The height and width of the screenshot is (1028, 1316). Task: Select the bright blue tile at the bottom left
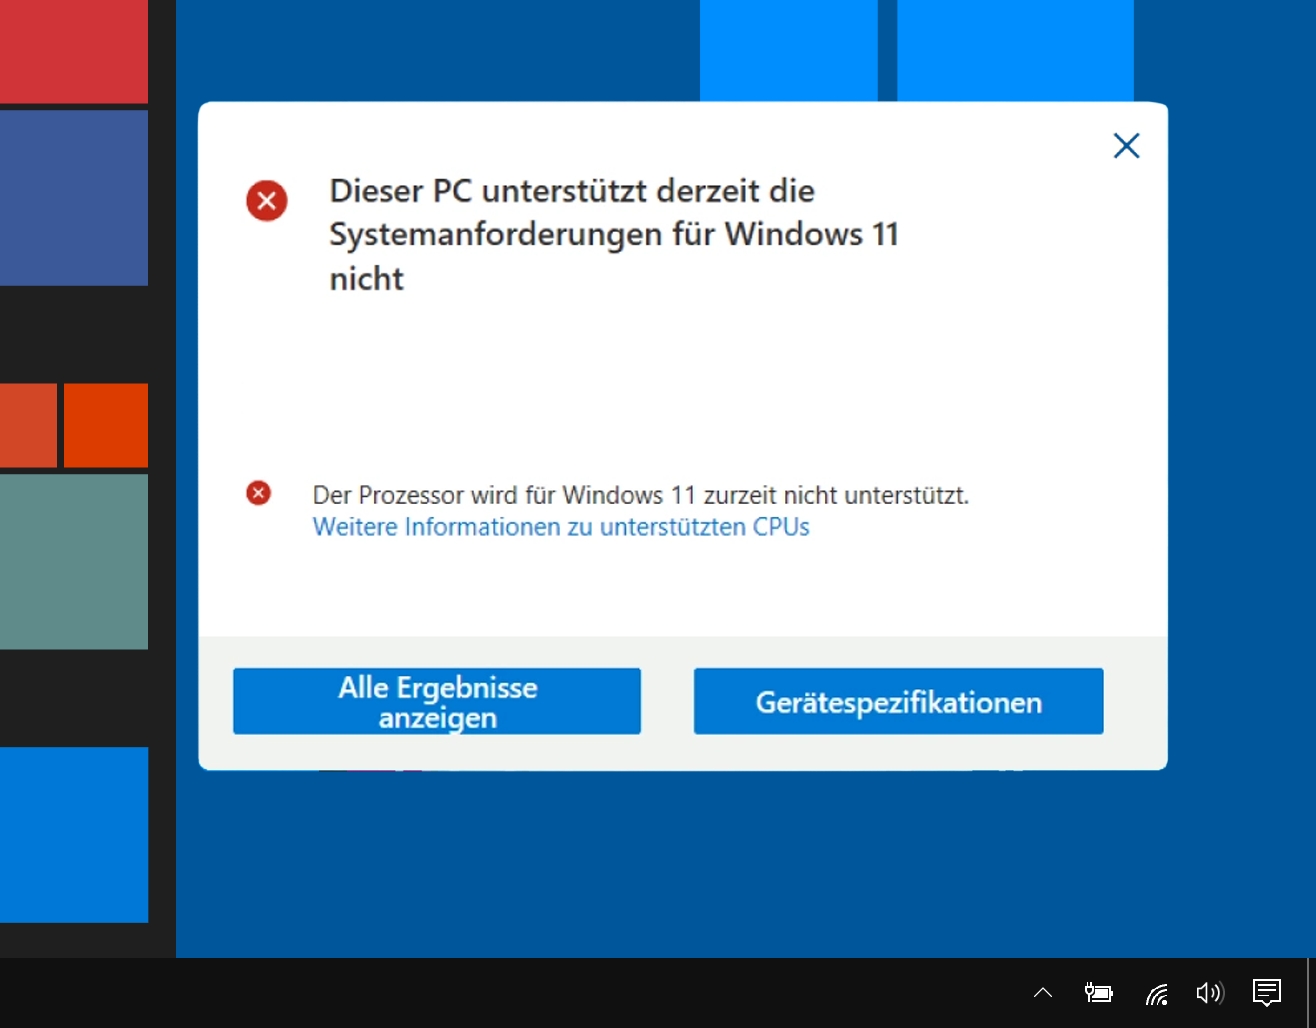pyautogui.click(x=73, y=834)
